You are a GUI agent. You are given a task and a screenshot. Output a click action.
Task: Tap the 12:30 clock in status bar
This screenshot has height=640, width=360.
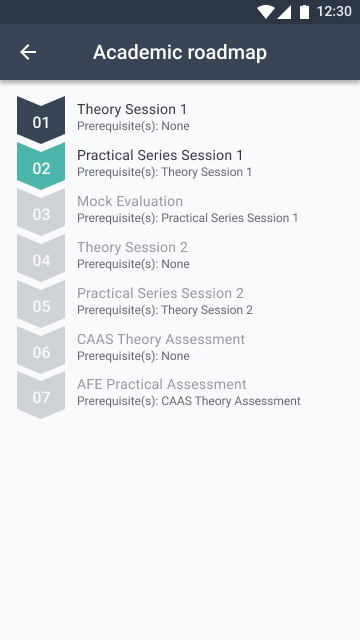(334, 11)
